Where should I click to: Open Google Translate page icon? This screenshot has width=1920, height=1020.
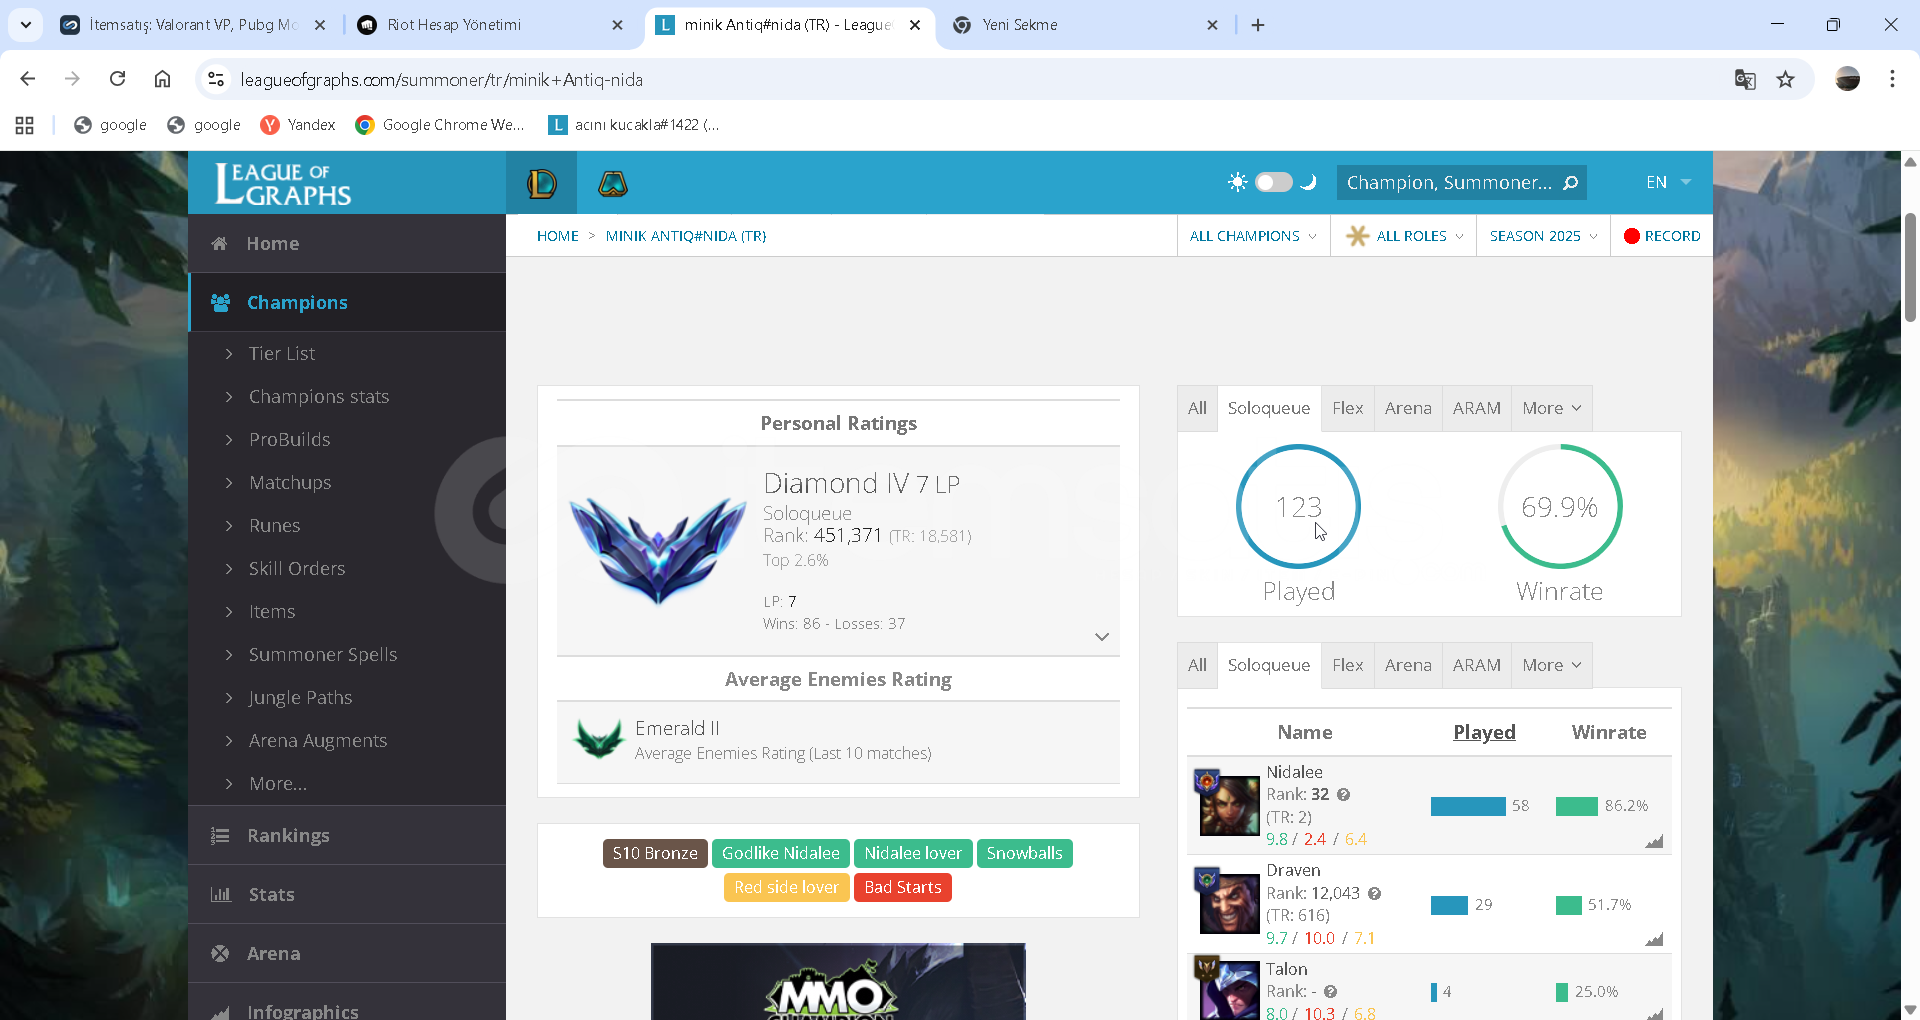click(1745, 79)
